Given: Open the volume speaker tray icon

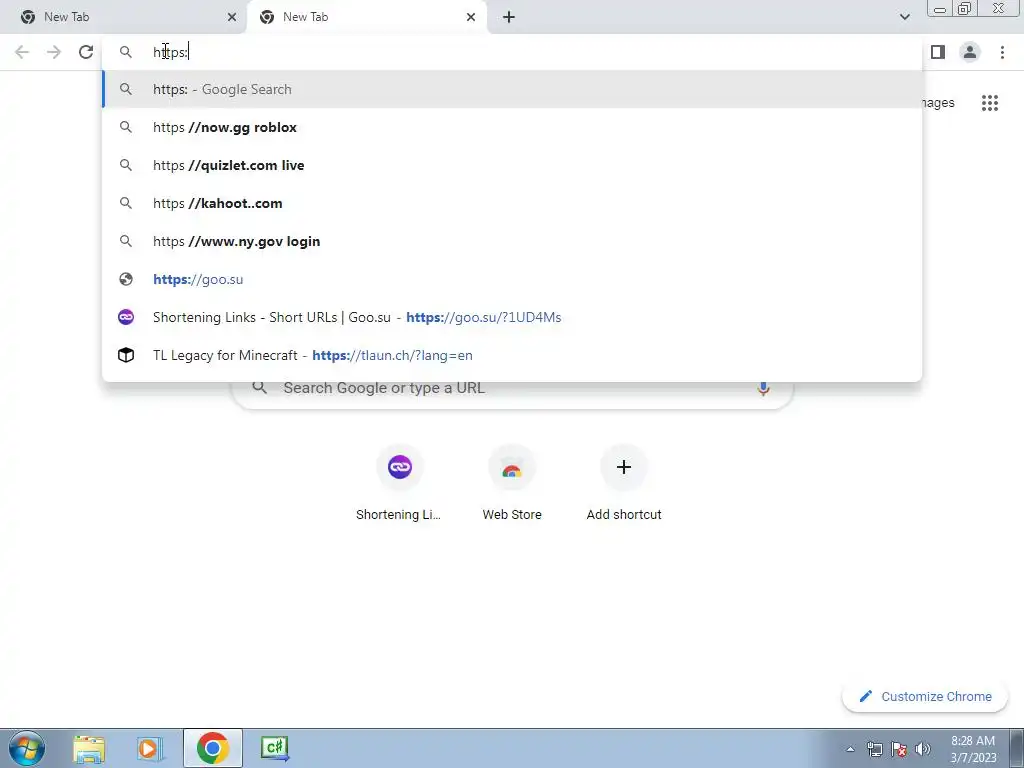Looking at the screenshot, I should click(923, 749).
